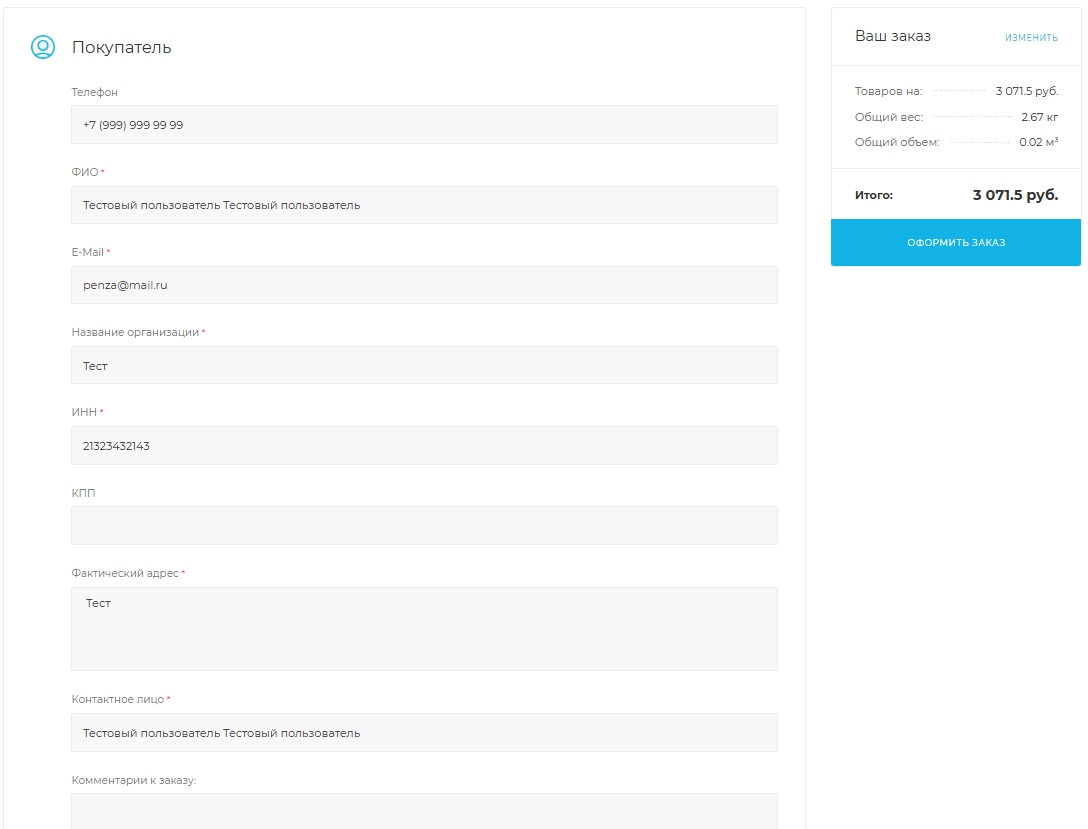Submit with the Оформить заказ button
Screen dimensions: 1088x829
(x=955, y=243)
